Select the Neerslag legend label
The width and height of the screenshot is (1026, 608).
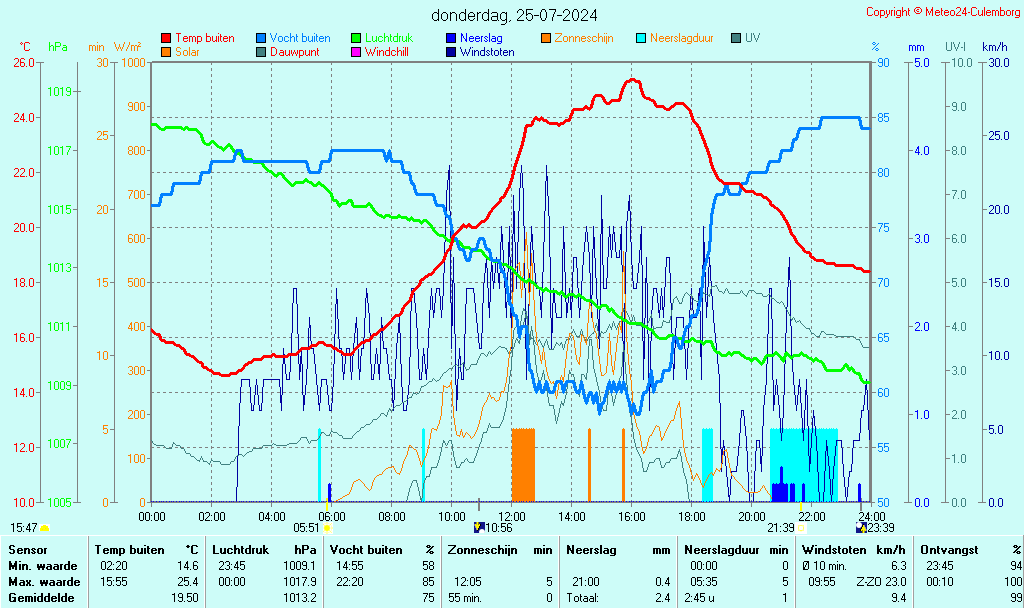(480, 38)
